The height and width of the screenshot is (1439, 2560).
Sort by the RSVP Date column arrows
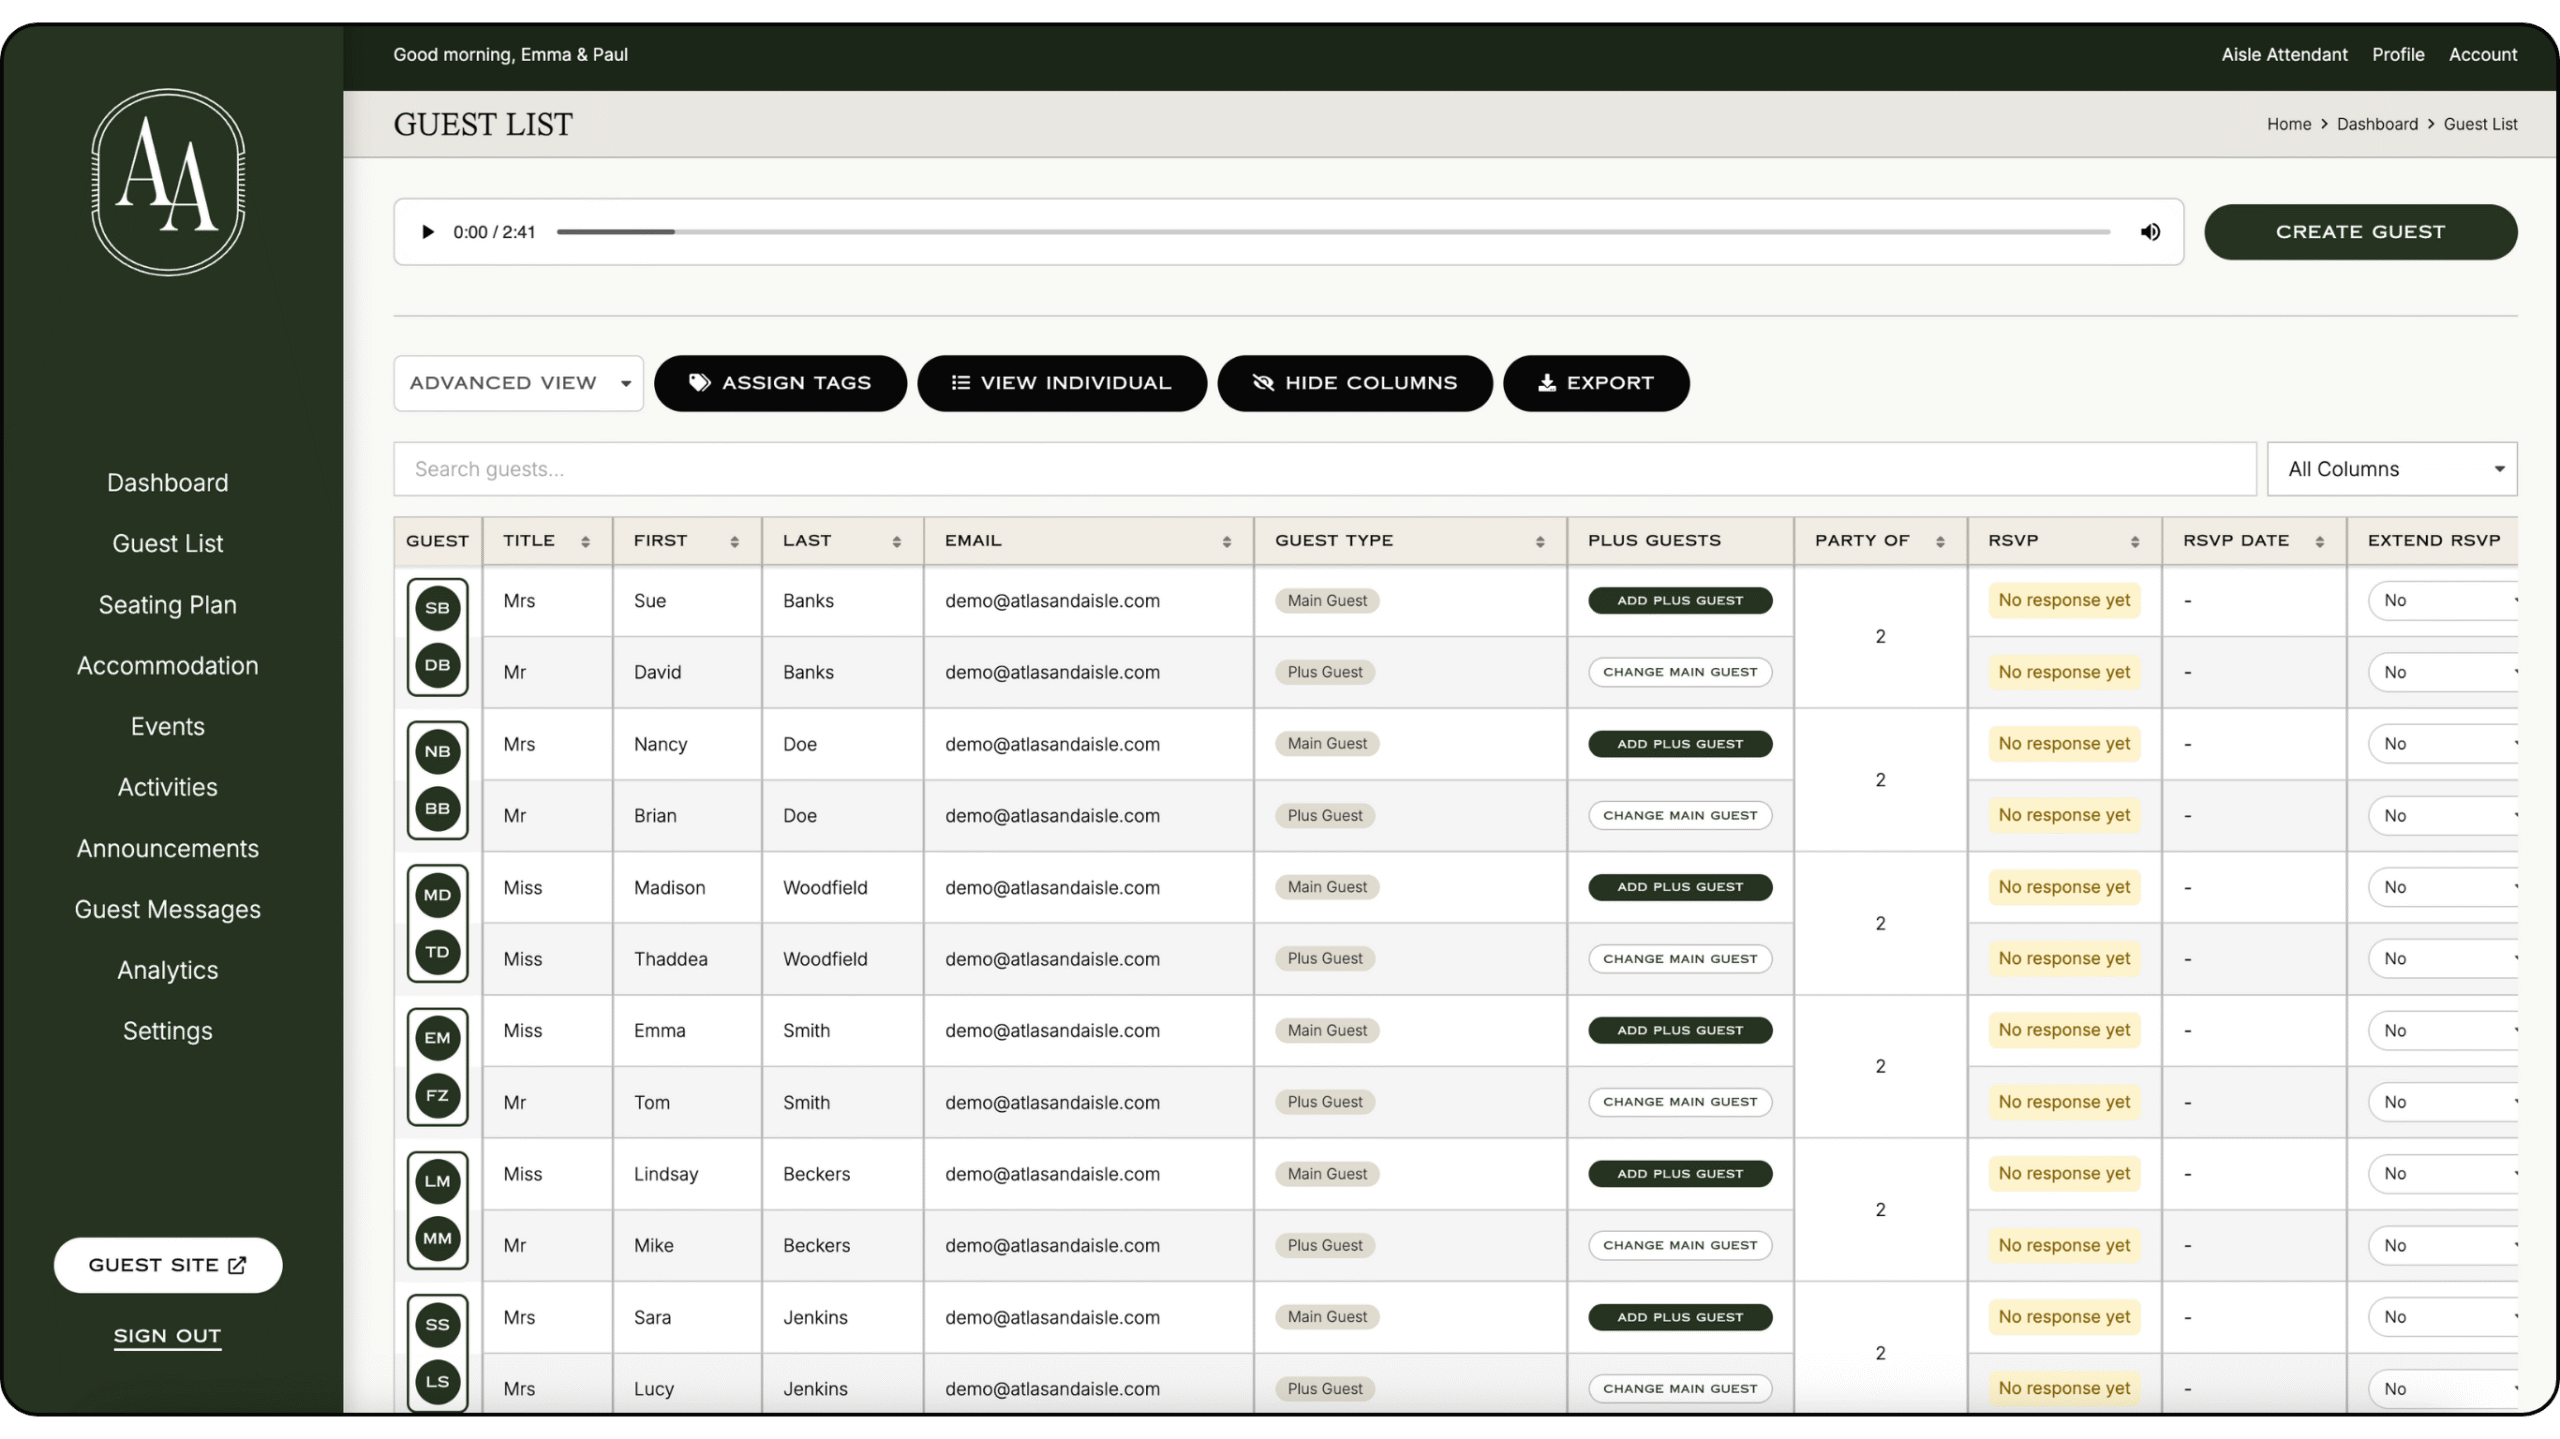2319,541
